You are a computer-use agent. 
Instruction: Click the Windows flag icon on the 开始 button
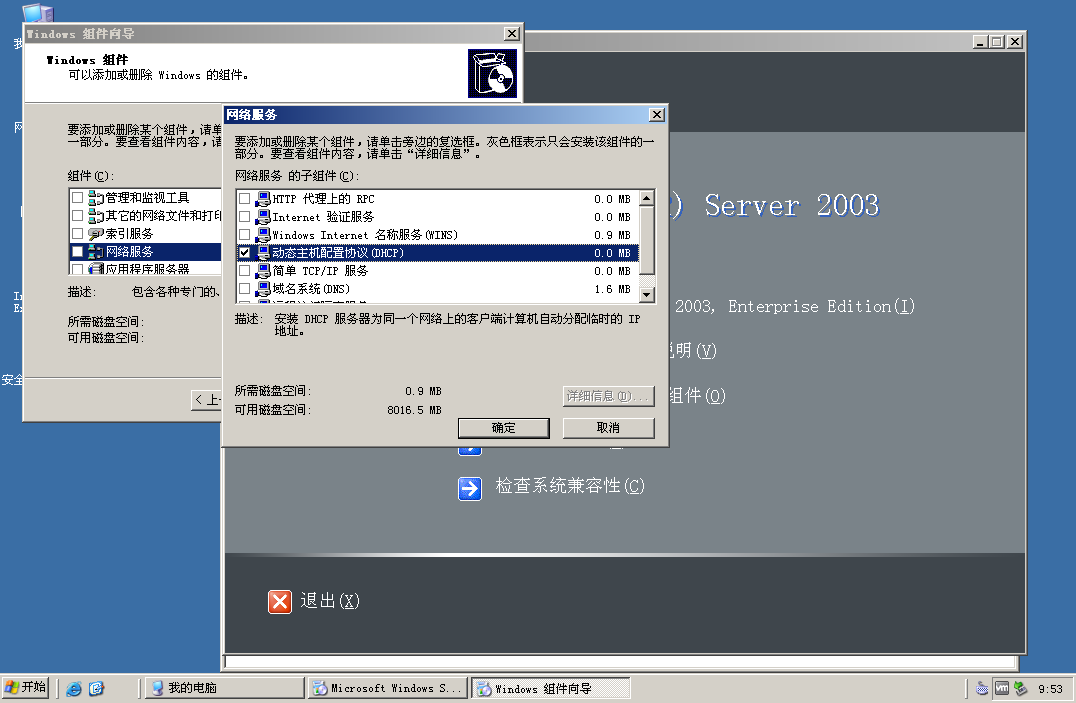11,687
